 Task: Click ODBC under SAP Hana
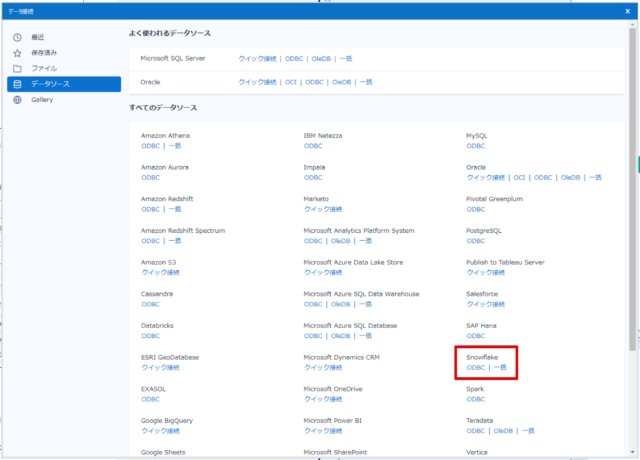[476, 336]
